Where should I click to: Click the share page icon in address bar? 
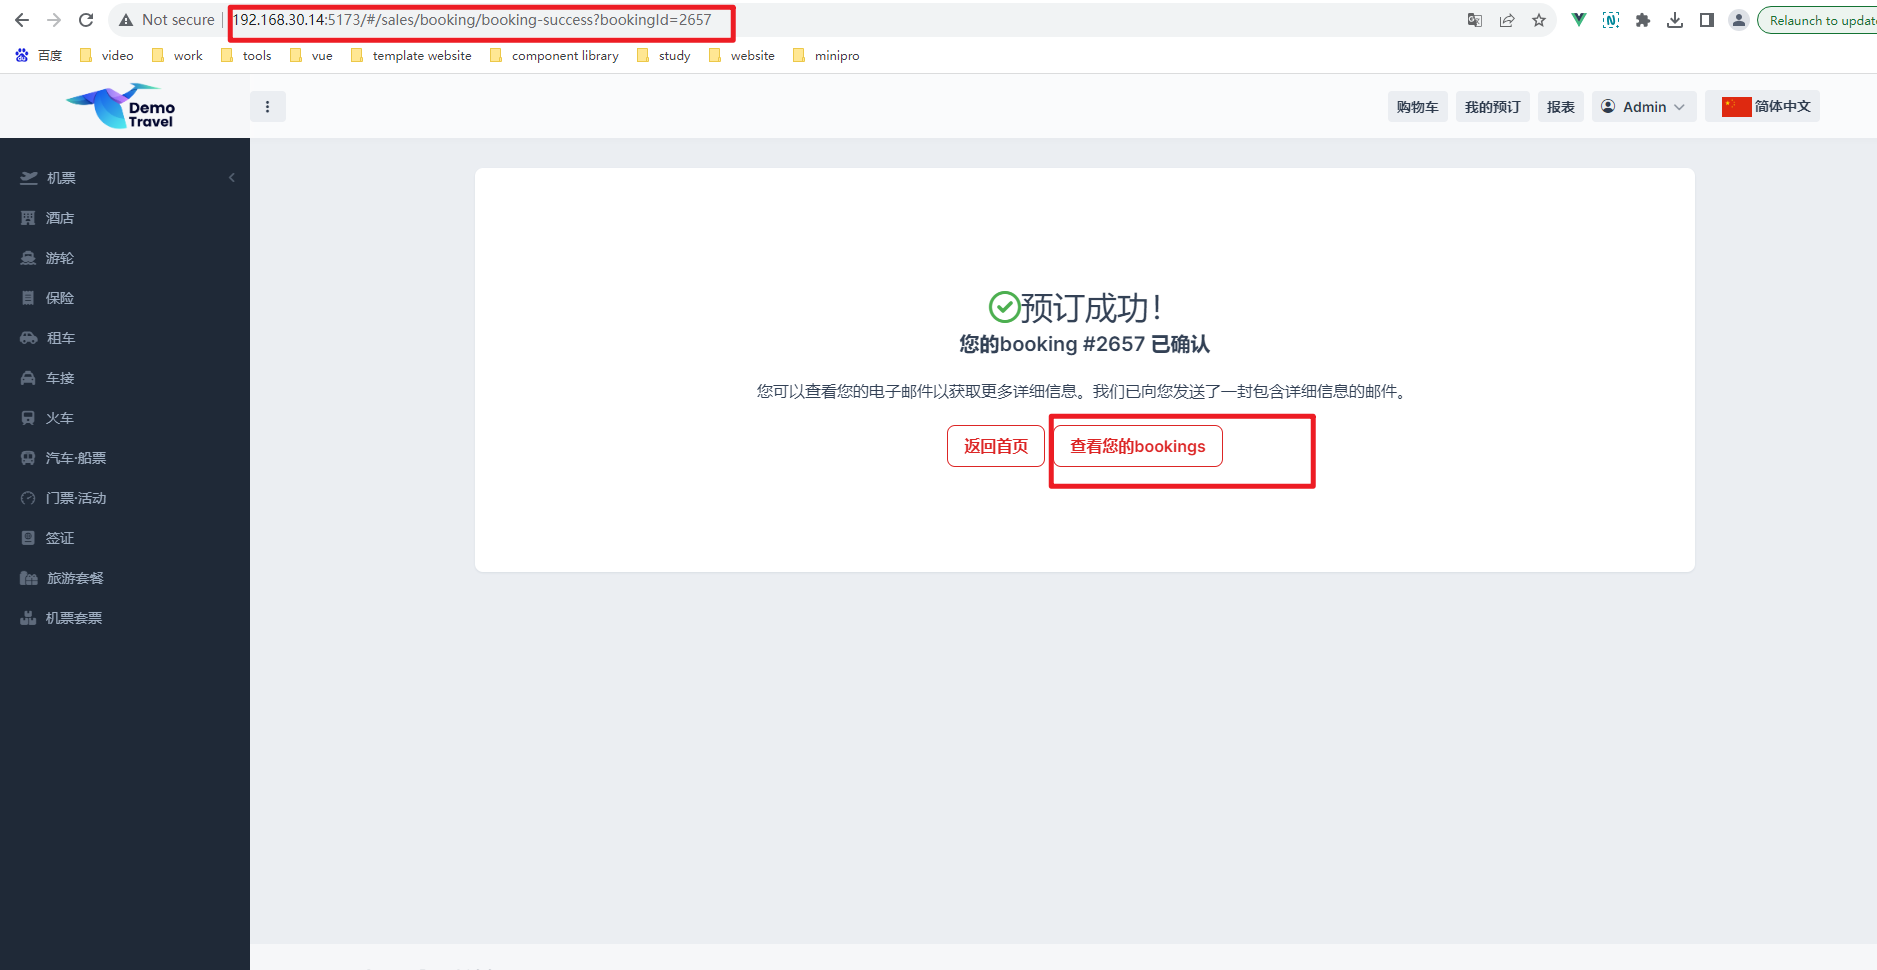click(1507, 20)
